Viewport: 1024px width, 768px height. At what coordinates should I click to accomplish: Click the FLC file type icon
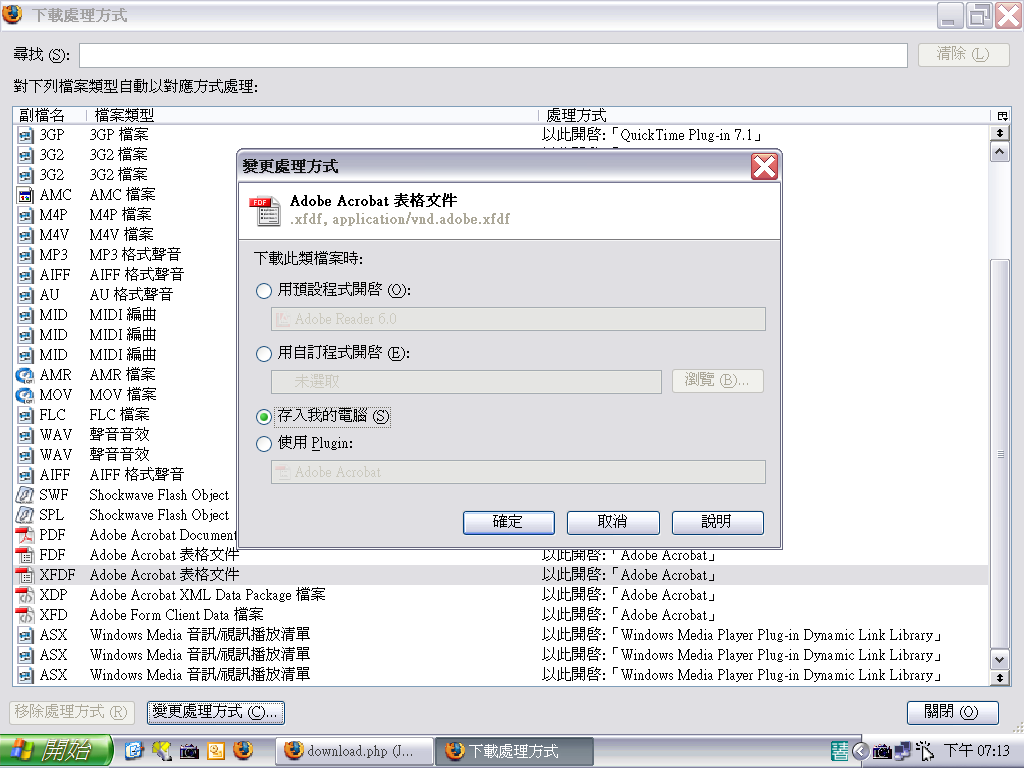pyautogui.click(x=25, y=415)
